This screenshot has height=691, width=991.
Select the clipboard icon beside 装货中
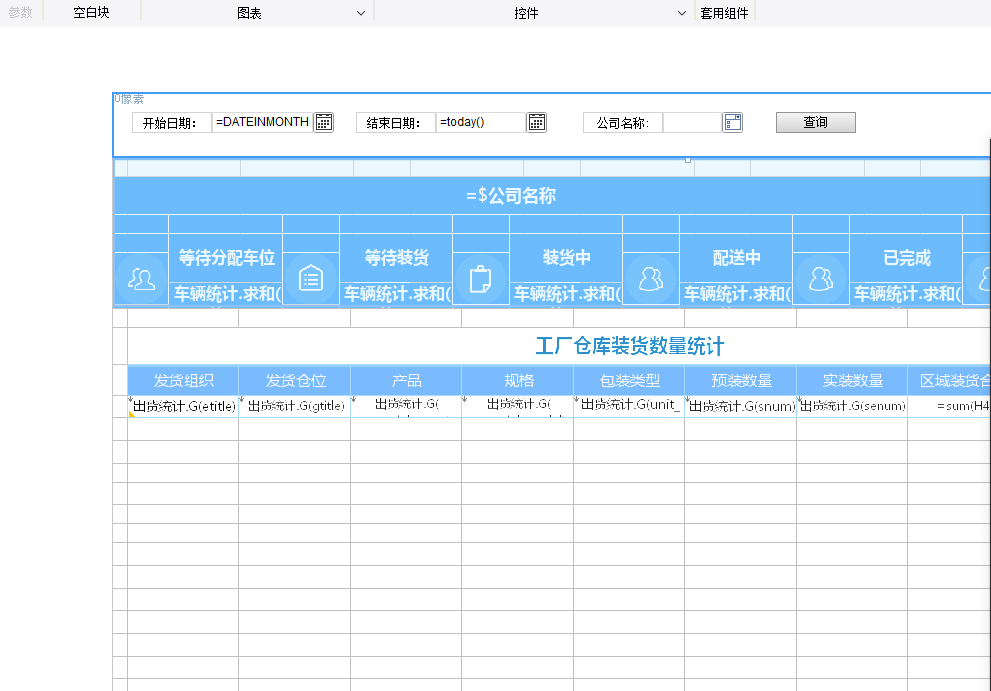[x=481, y=279]
